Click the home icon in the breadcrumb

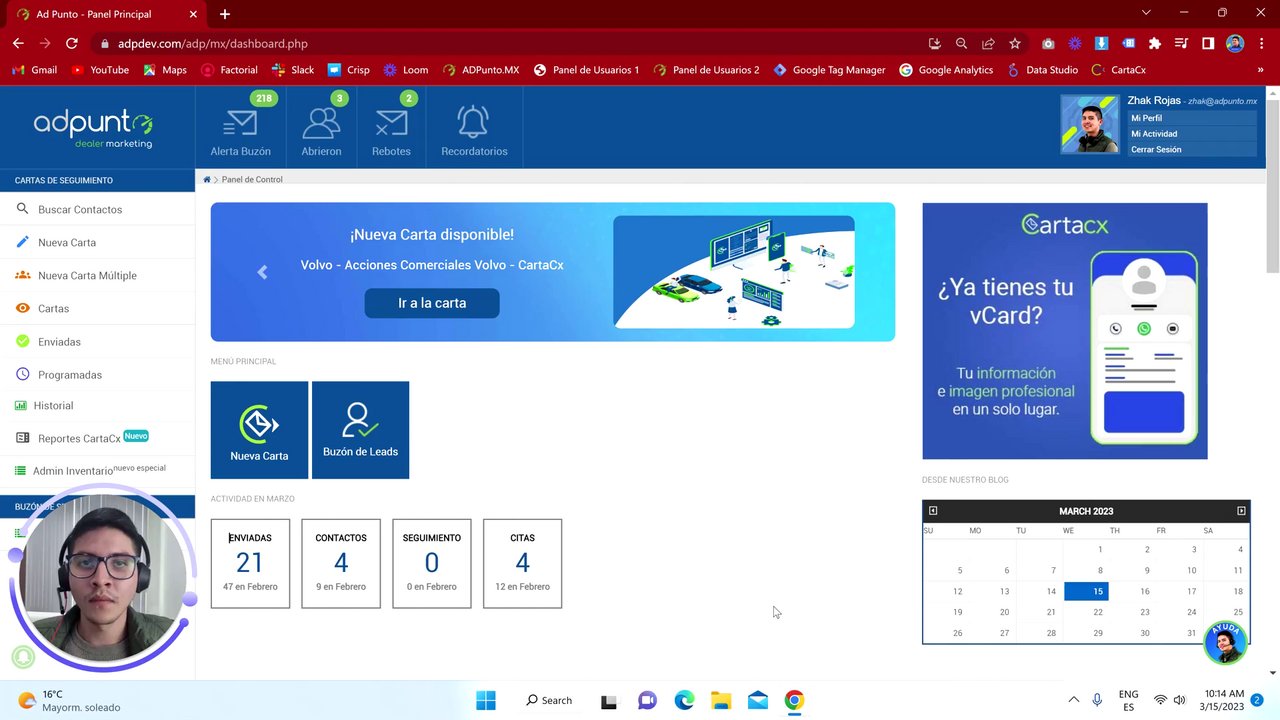pos(207,179)
